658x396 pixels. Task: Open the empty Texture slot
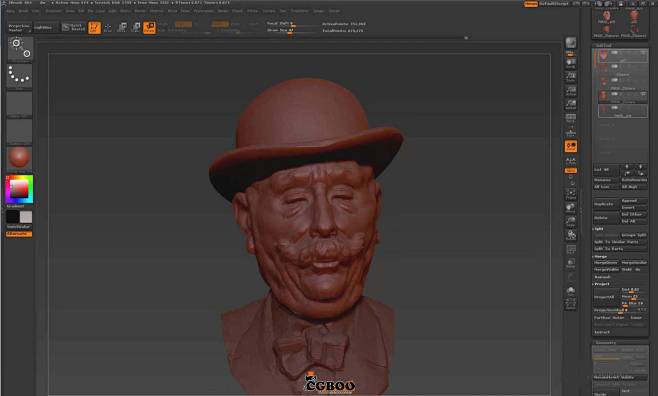(20, 131)
